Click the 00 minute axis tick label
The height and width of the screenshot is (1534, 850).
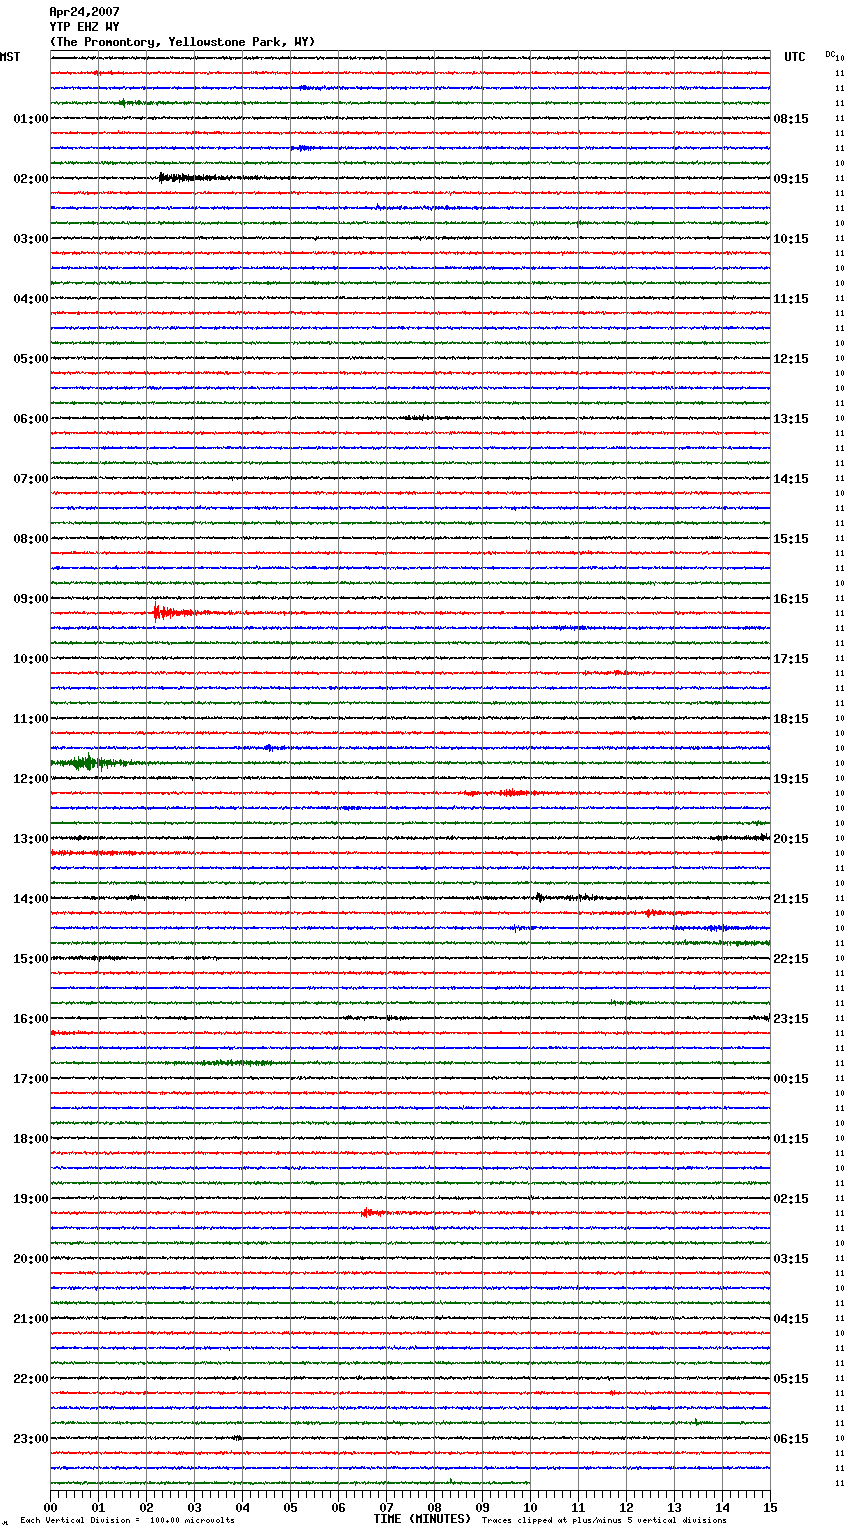click(51, 1507)
